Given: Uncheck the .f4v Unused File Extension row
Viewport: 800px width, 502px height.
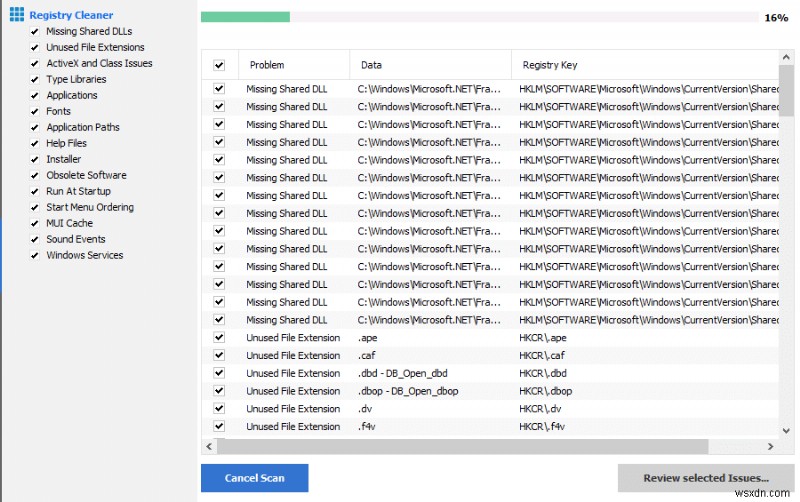Looking at the screenshot, I should pyautogui.click(x=219, y=426).
